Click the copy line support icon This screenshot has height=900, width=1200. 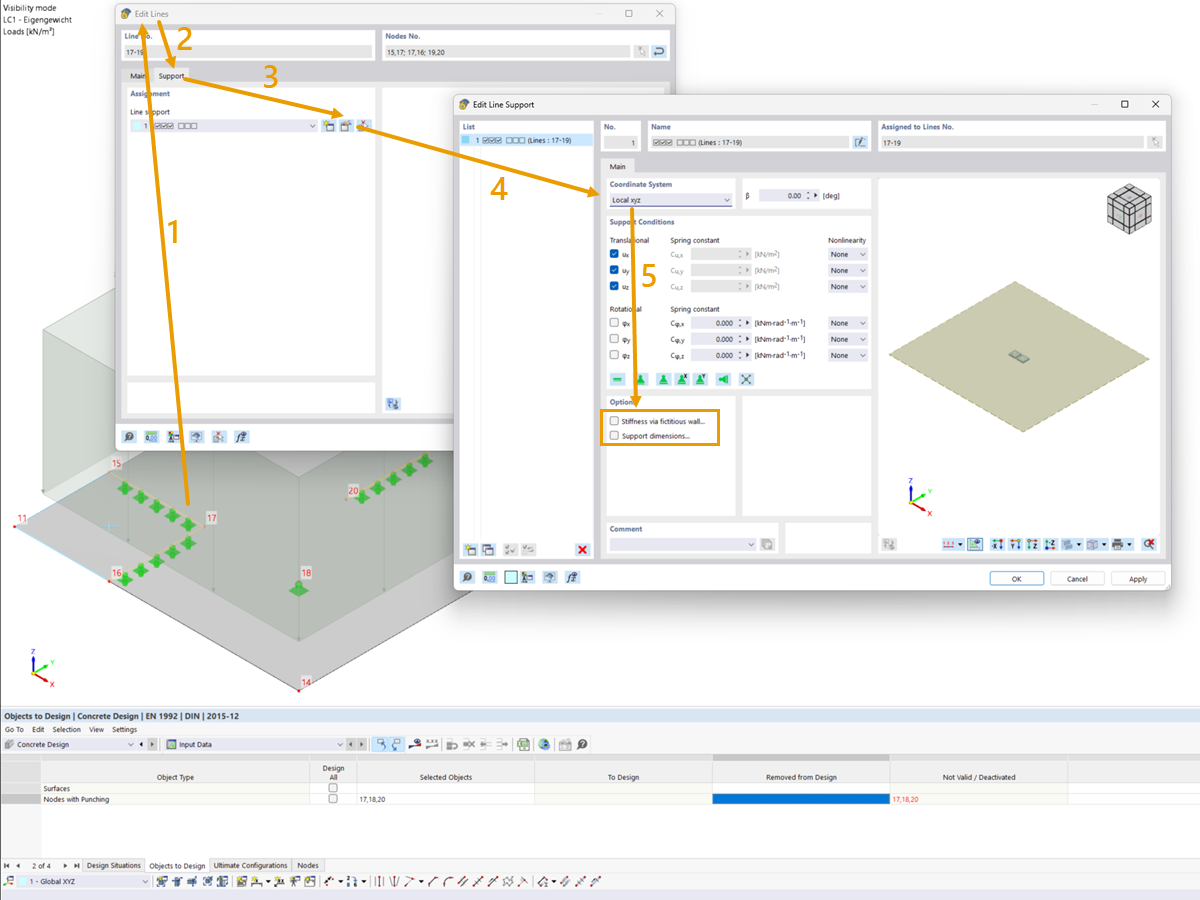488,549
